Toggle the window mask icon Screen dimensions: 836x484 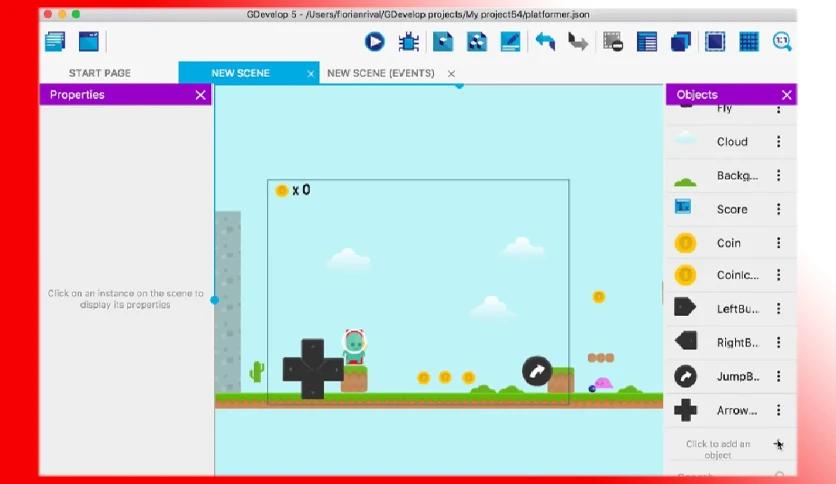click(714, 42)
